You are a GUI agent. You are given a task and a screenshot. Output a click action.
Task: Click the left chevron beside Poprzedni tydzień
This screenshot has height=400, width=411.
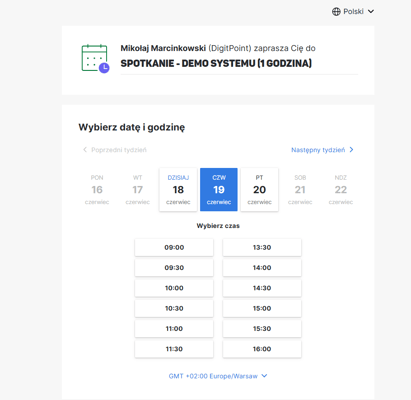pyautogui.click(x=85, y=150)
